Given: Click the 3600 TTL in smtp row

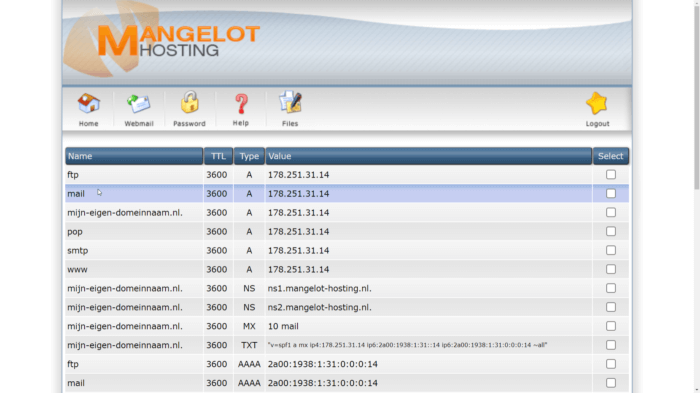Looking at the screenshot, I should pyautogui.click(x=217, y=251).
